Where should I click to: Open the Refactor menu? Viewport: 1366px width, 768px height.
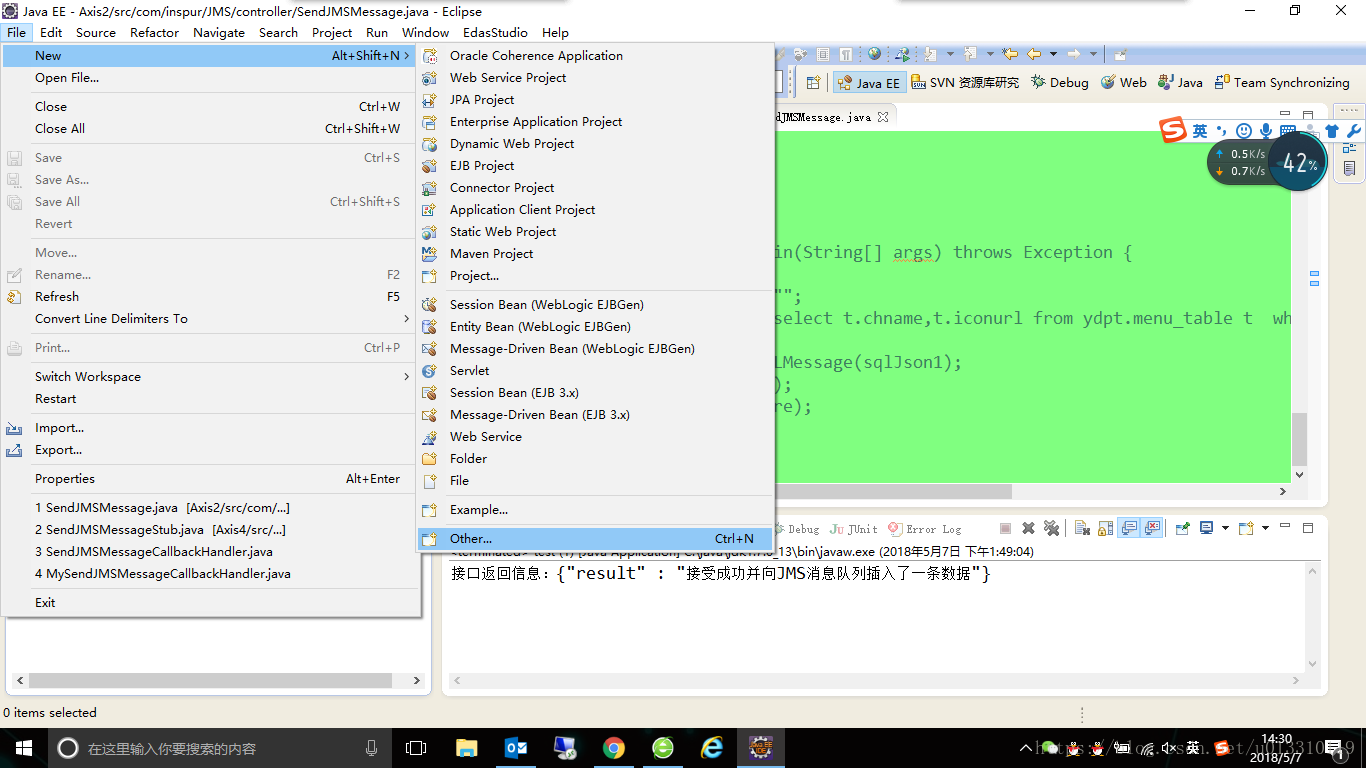click(x=154, y=32)
